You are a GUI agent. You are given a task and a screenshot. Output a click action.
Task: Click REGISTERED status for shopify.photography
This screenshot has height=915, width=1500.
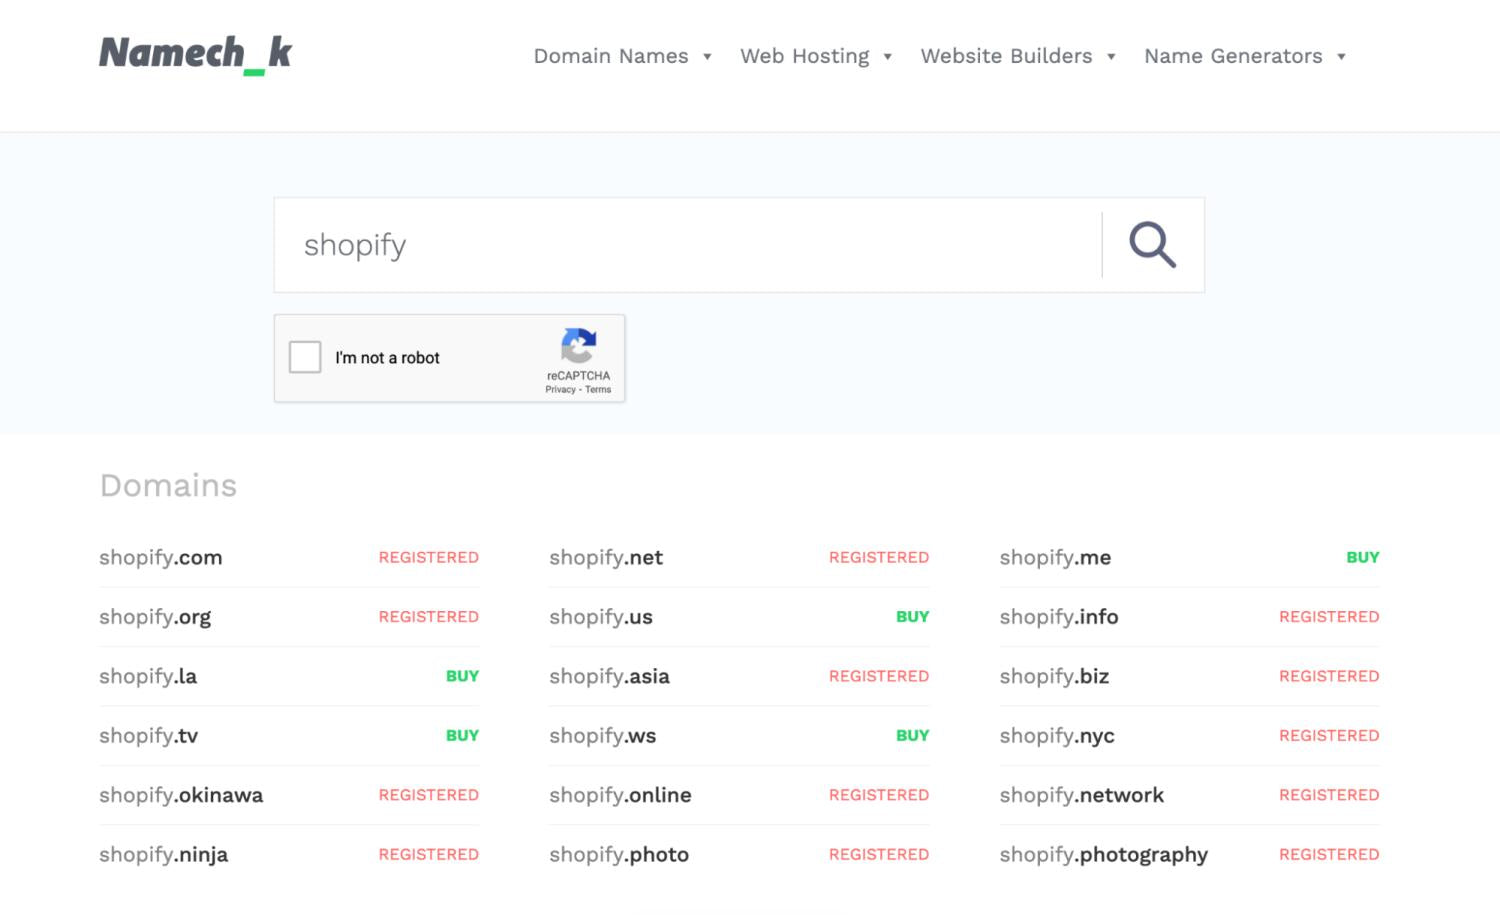pyautogui.click(x=1329, y=854)
